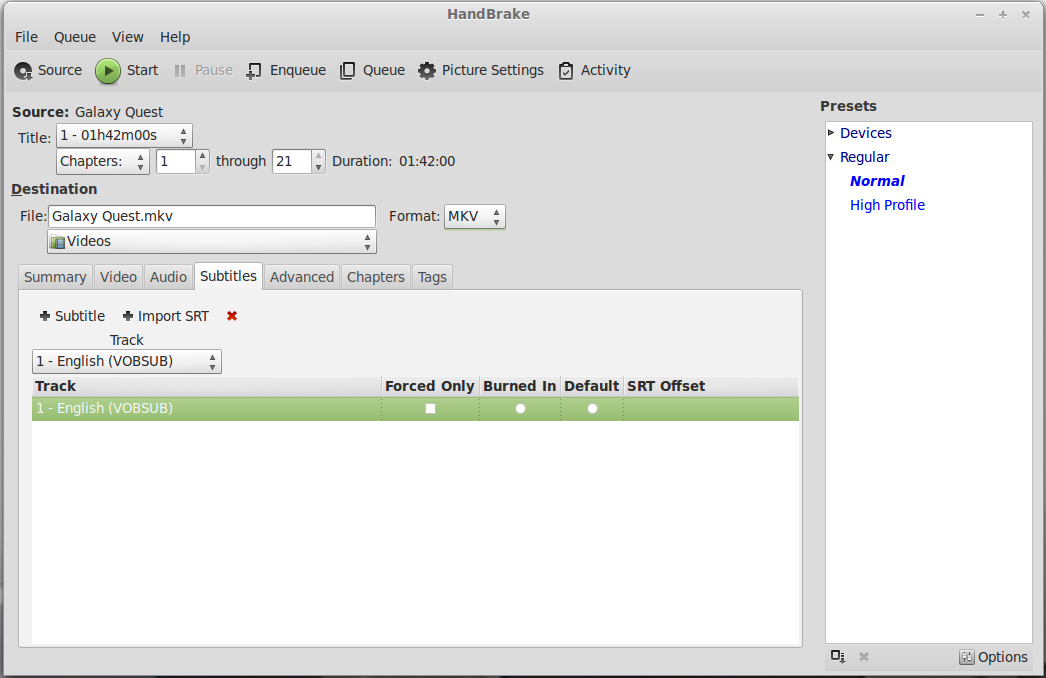Click the file name field Galaxy Quest.mkv
Viewport: 1046px width, 678px height.
click(211, 216)
